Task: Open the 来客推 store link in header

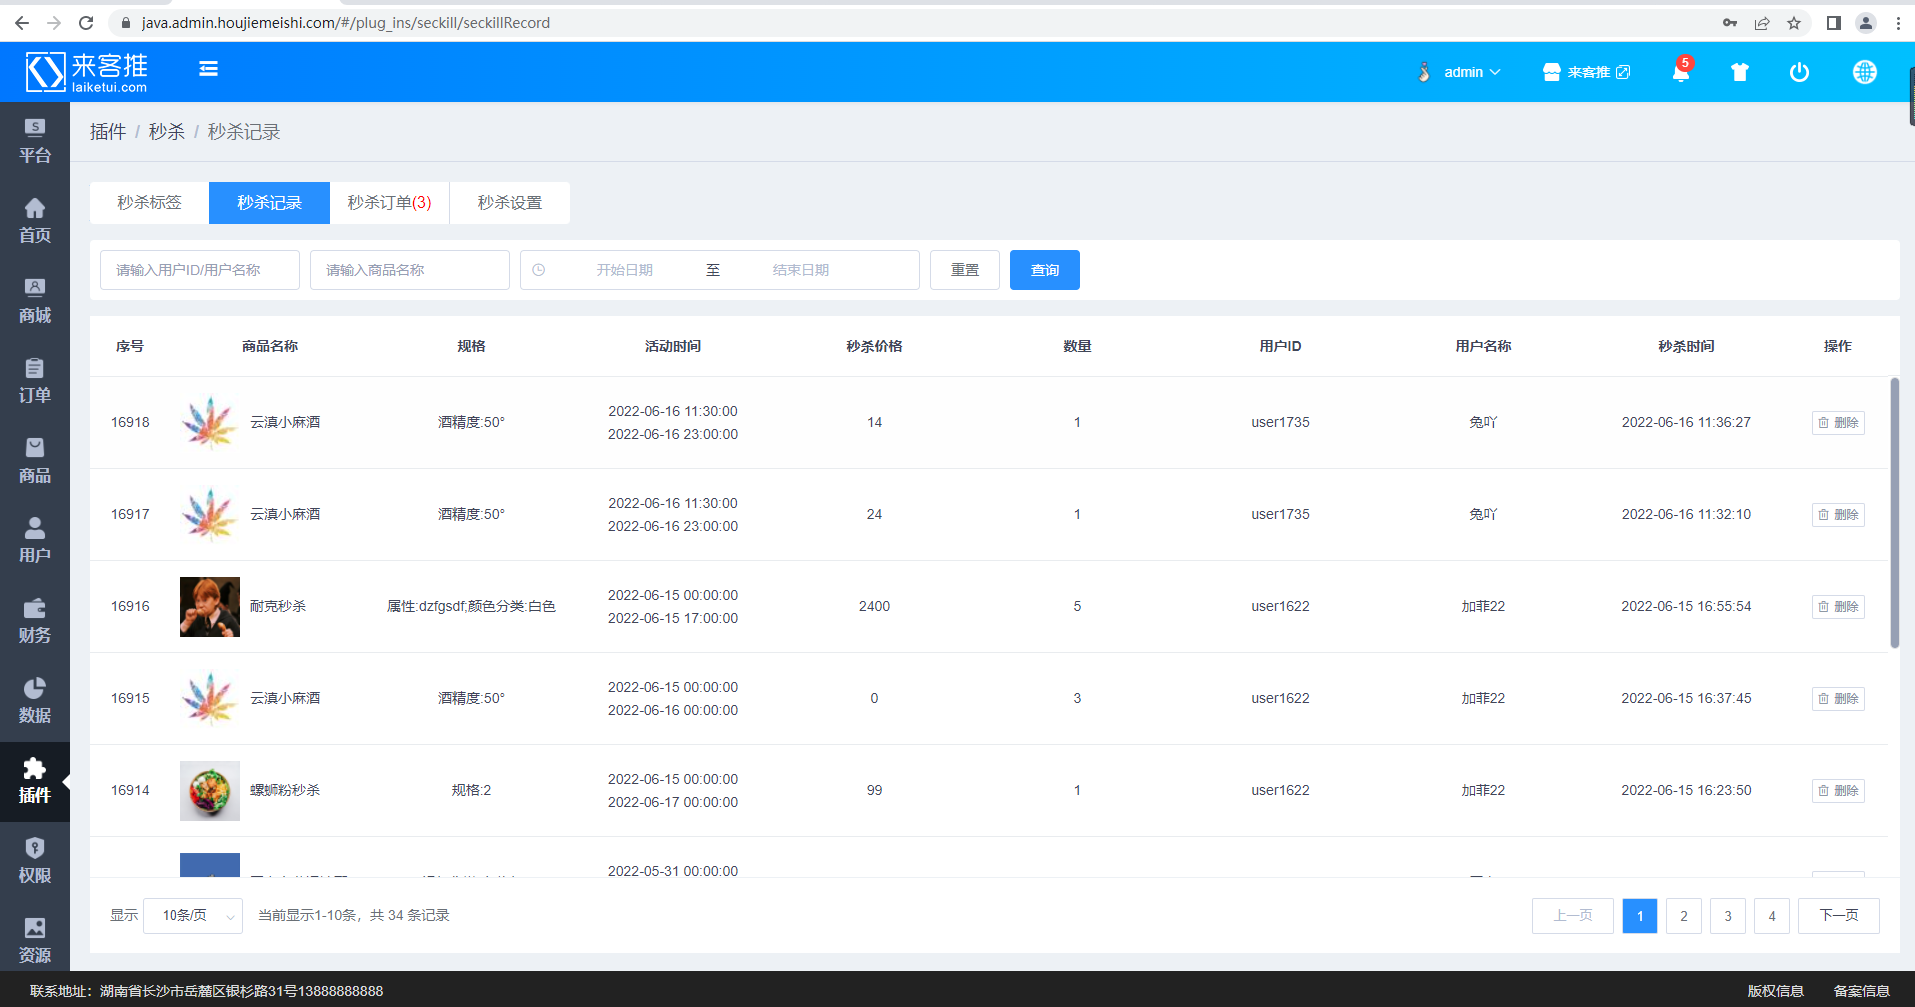Action: (1586, 72)
